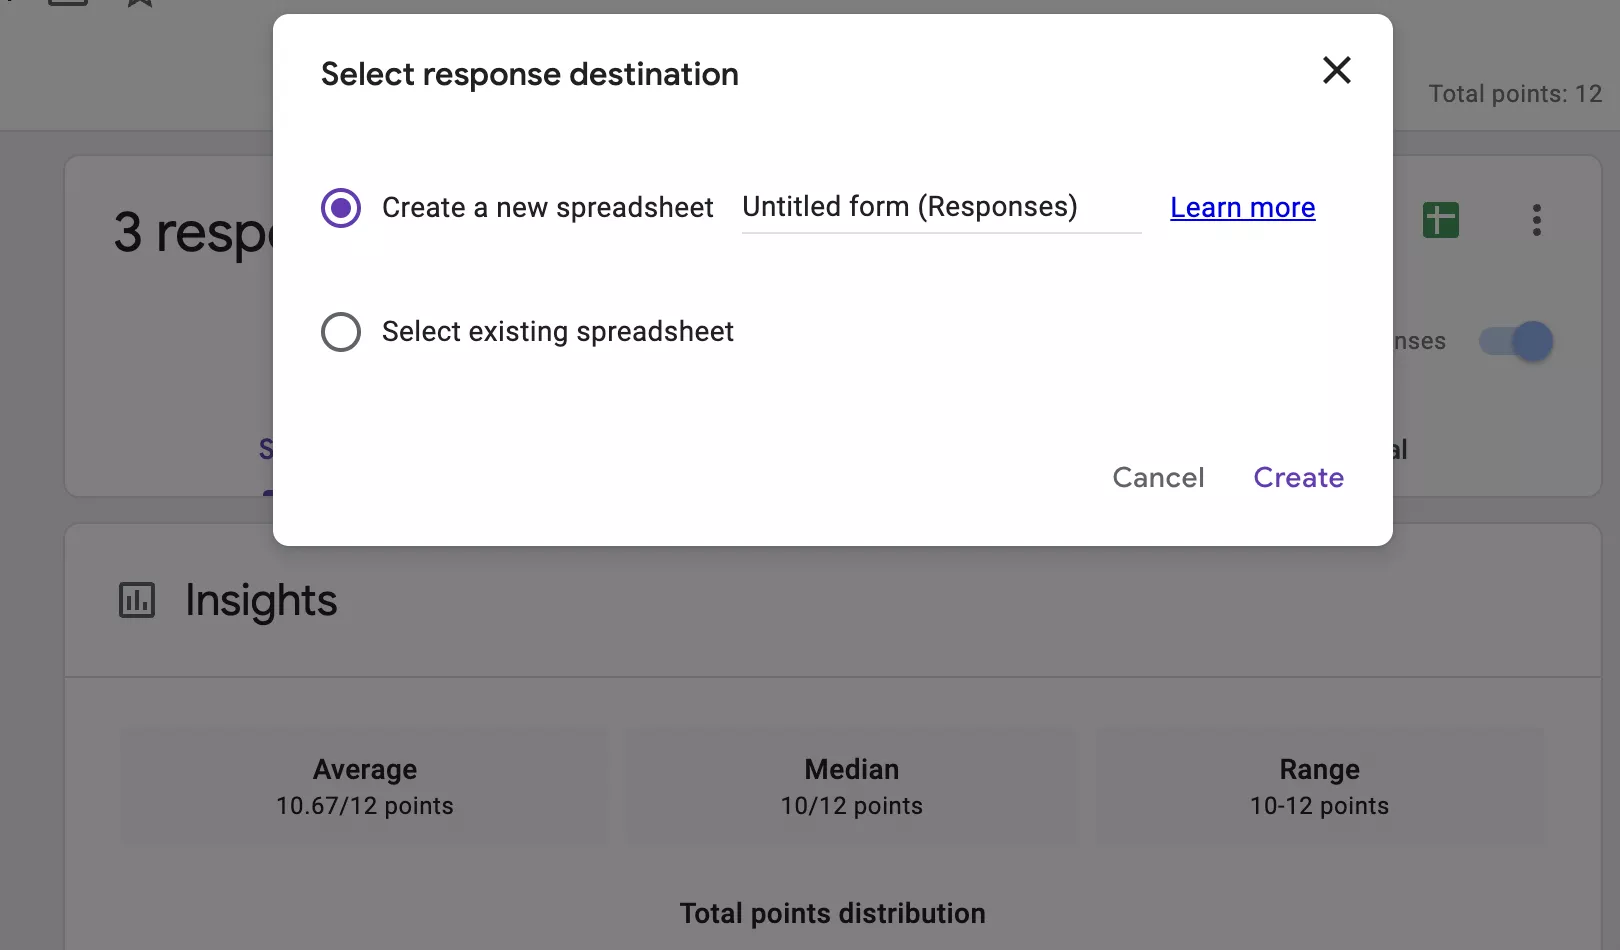Click the Total points: 12 label
This screenshot has width=1620, height=950.
tap(1515, 93)
